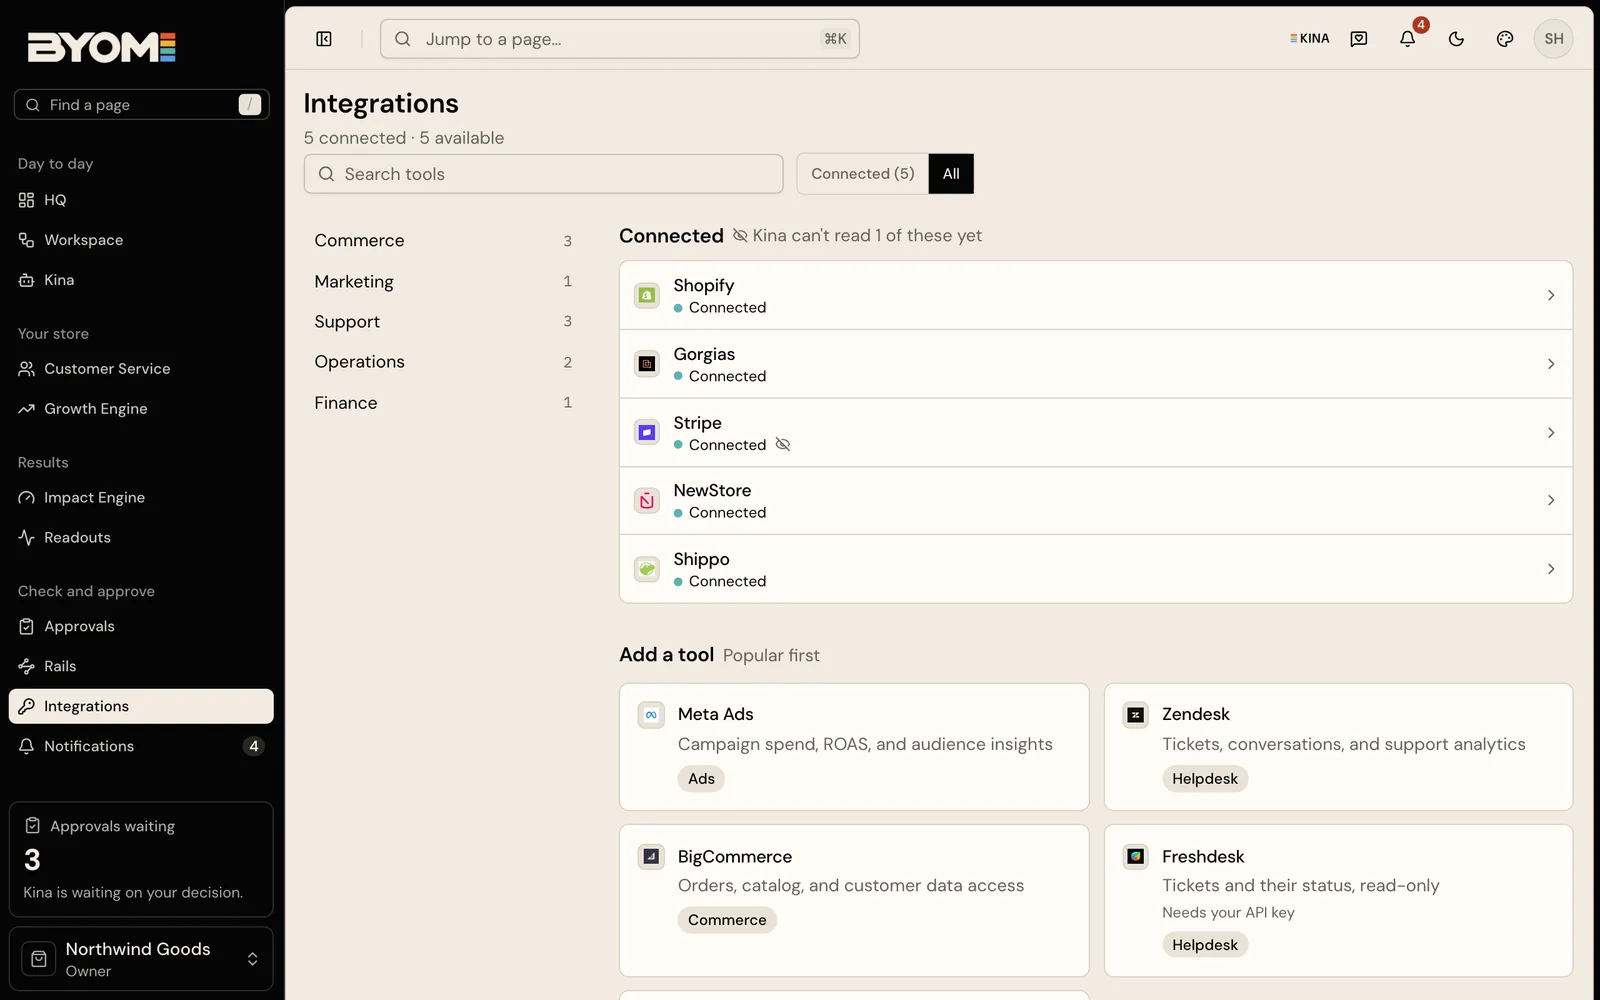Open the BigCommerce tool card
The image size is (1600, 1000).
point(854,900)
